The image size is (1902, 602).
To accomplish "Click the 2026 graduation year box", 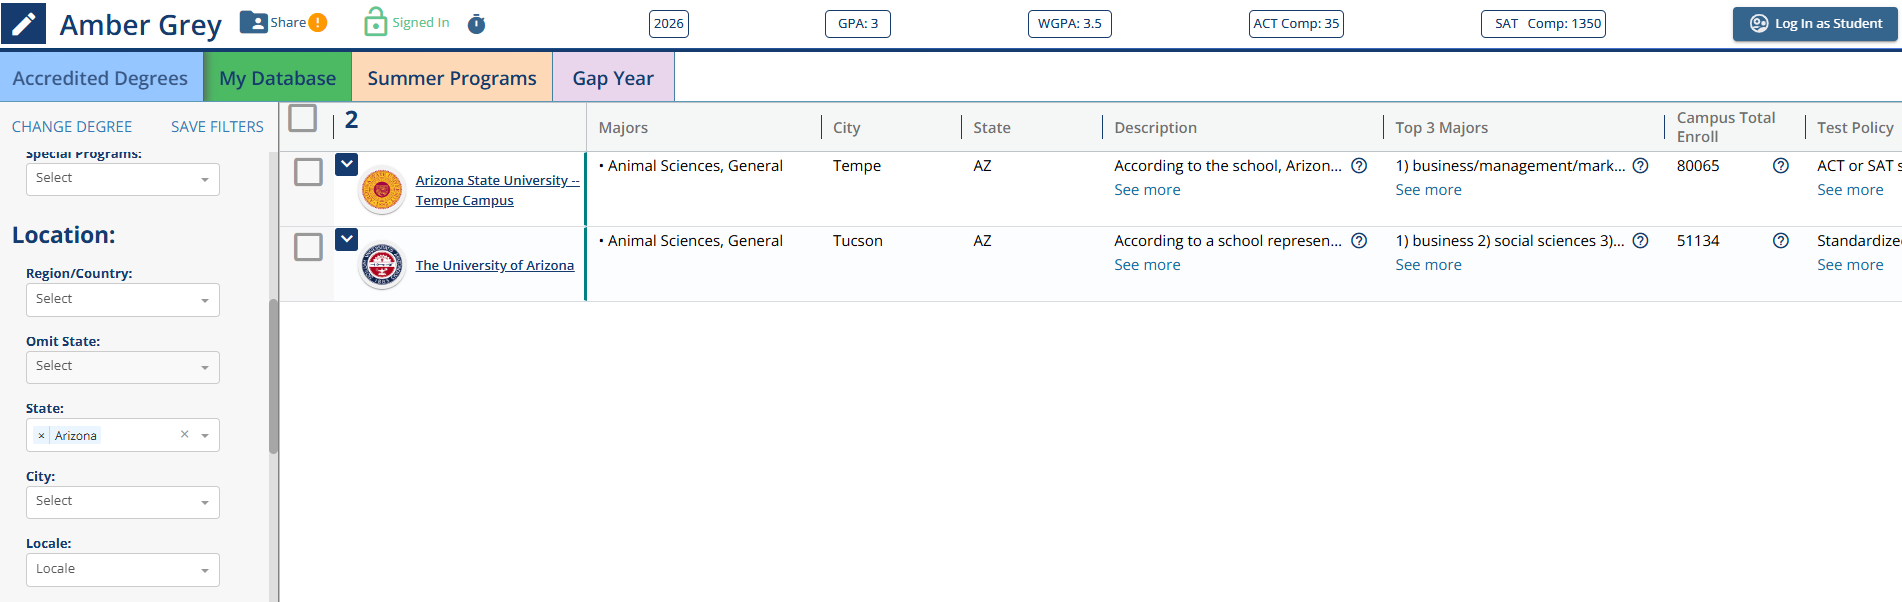I will point(669,24).
